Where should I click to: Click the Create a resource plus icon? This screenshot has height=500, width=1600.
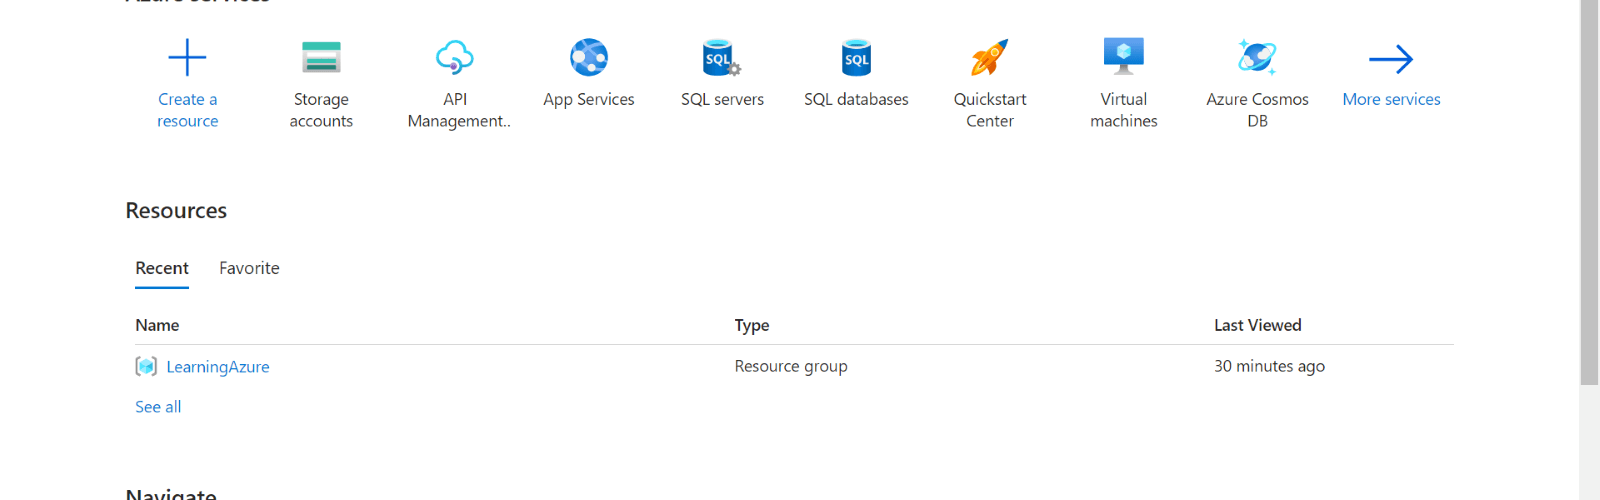point(187,58)
